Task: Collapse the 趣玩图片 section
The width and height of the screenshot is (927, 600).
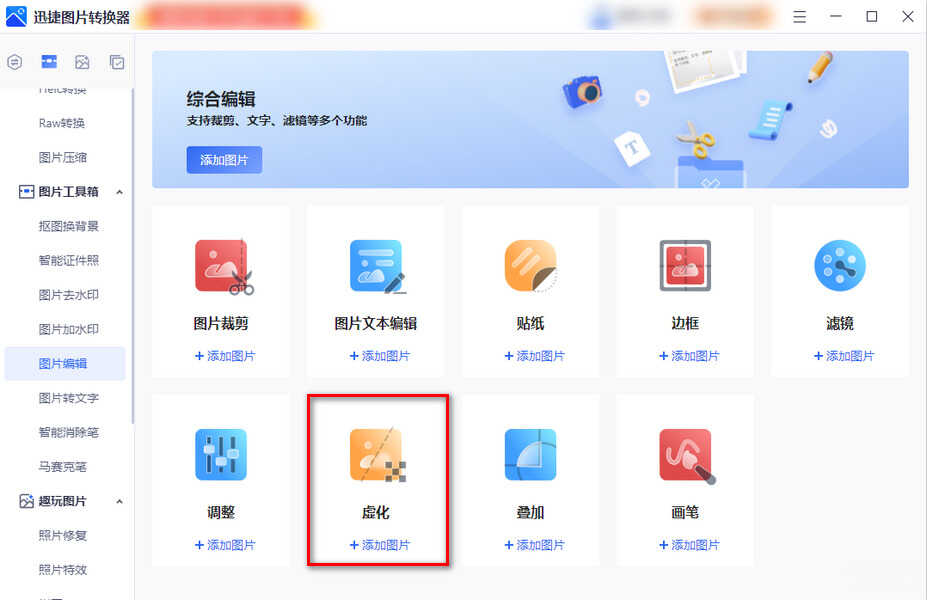Action: [119, 501]
